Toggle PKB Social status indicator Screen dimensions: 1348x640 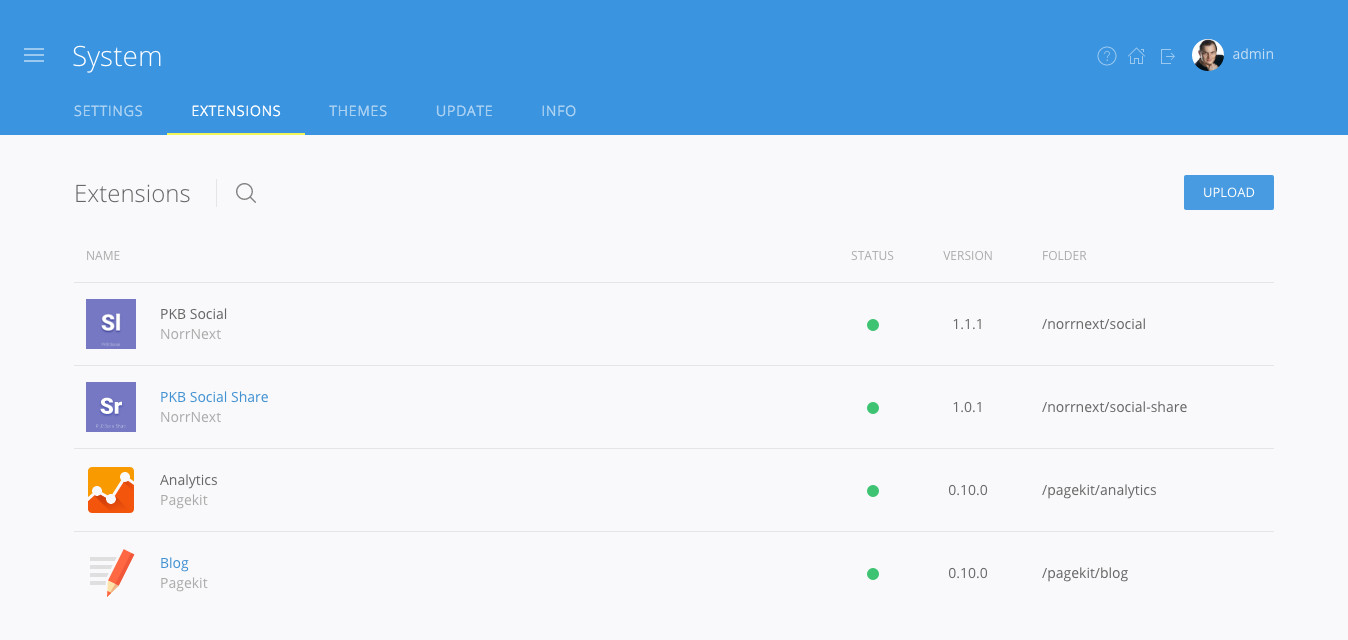pyautogui.click(x=873, y=324)
